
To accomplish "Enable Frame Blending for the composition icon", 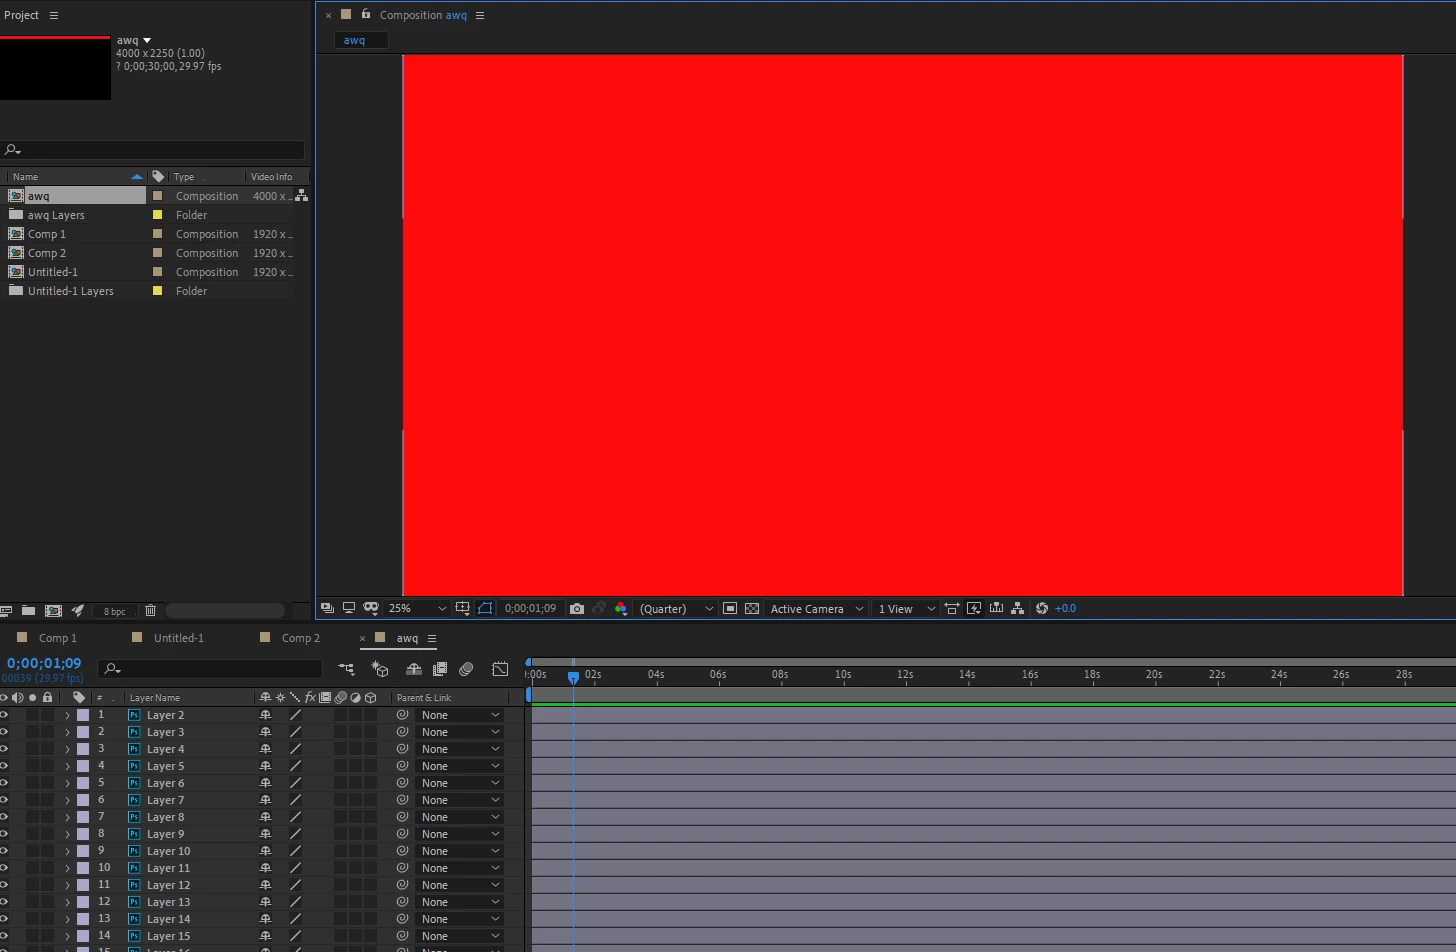I will pyautogui.click(x=439, y=669).
